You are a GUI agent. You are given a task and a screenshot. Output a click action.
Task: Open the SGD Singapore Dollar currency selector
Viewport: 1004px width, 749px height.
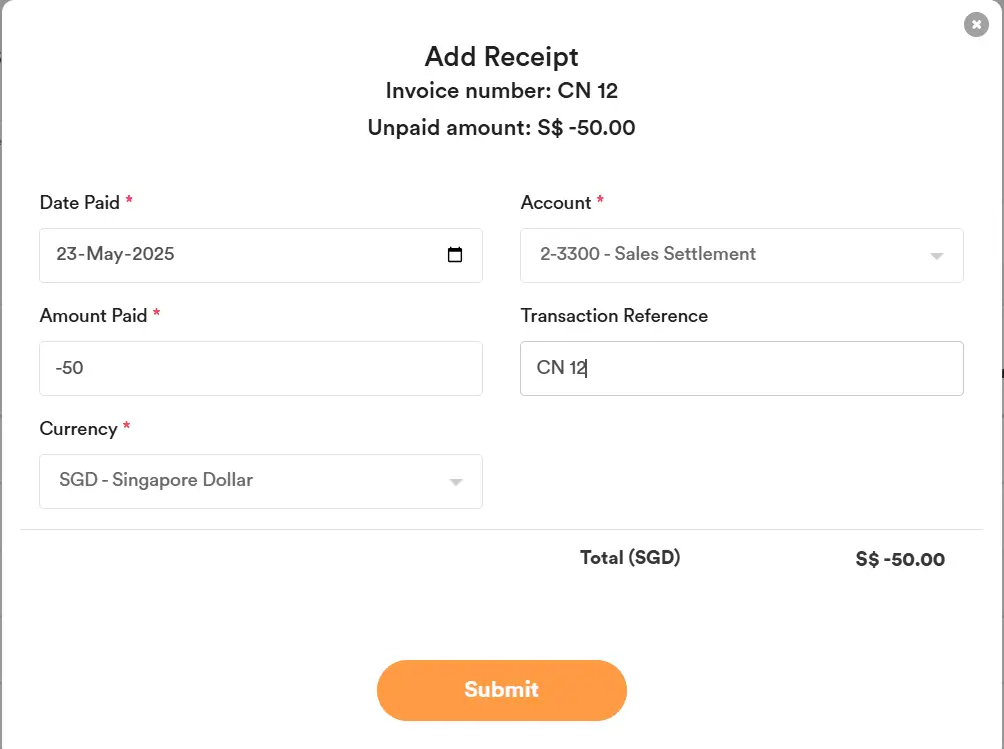pos(260,481)
